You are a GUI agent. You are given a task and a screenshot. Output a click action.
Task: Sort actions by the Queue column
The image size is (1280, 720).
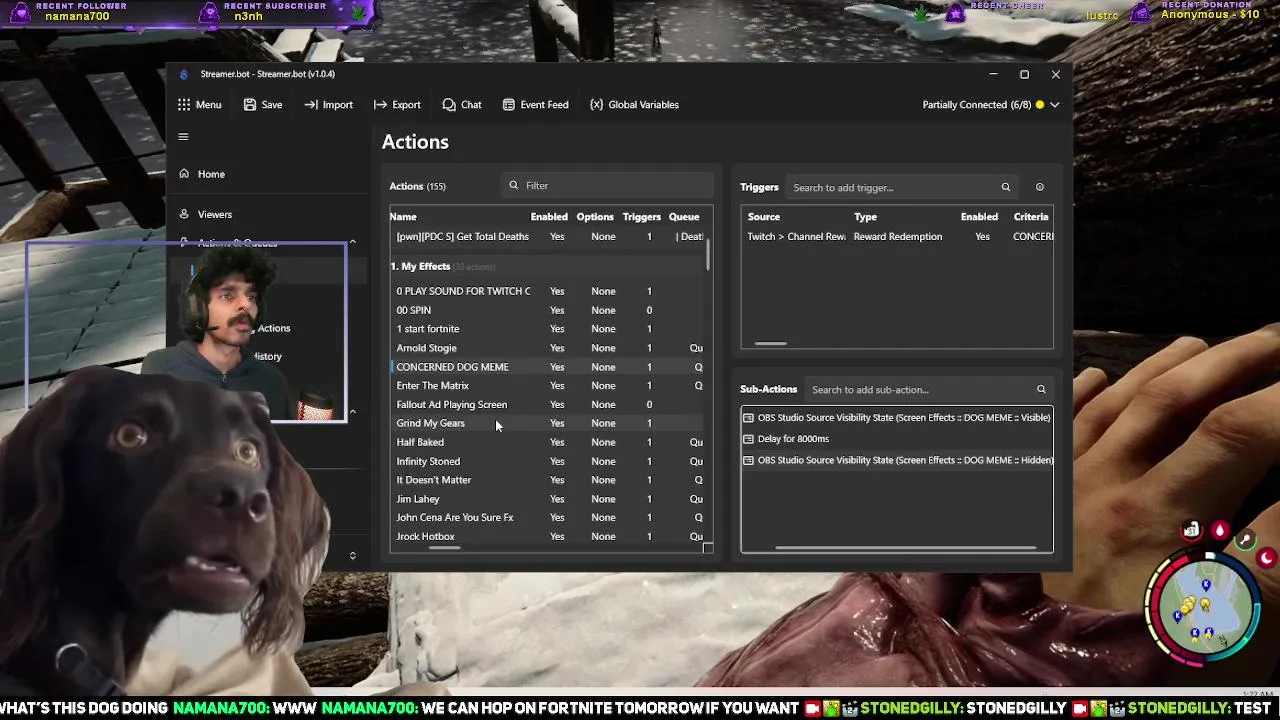pos(684,216)
